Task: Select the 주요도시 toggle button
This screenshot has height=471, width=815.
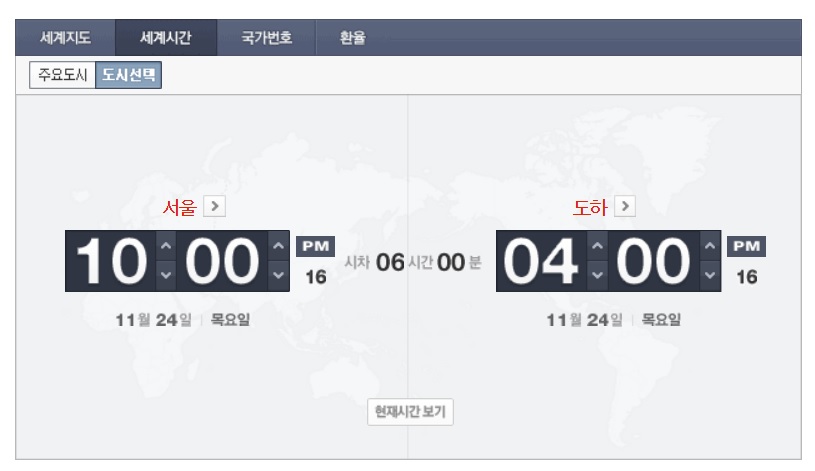Action: point(62,75)
